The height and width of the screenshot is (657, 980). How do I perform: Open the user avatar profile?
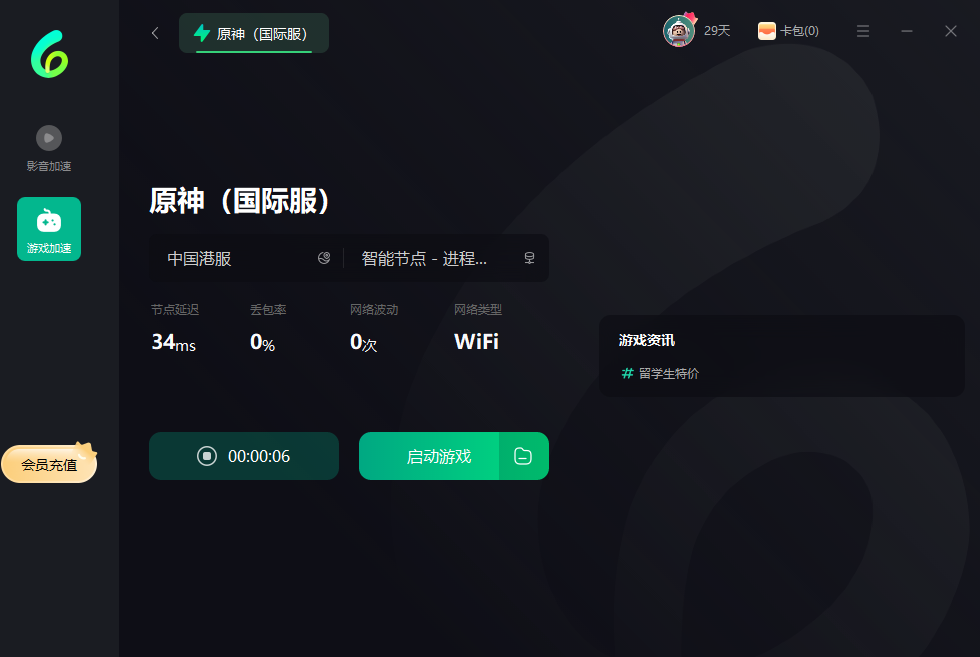(x=679, y=31)
